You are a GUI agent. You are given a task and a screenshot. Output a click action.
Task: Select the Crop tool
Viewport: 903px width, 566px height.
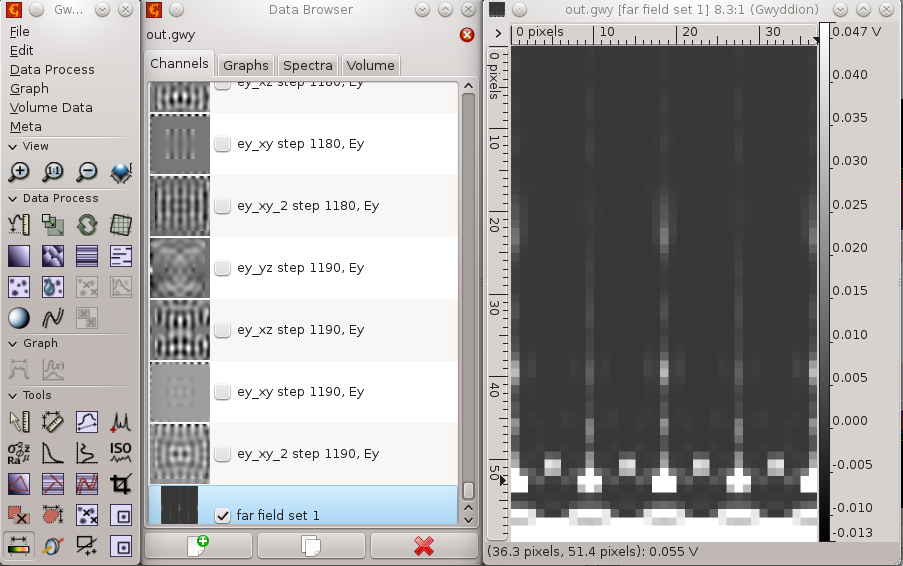(121, 485)
